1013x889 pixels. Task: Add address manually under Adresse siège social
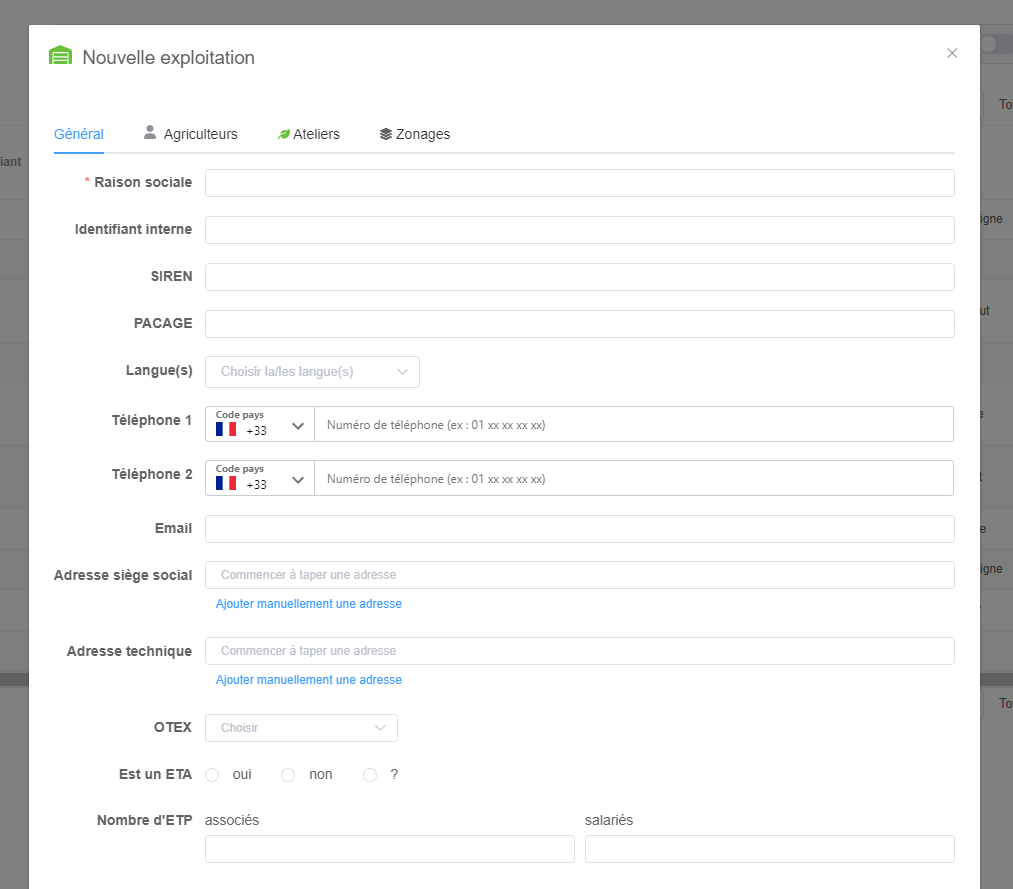[x=309, y=604]
